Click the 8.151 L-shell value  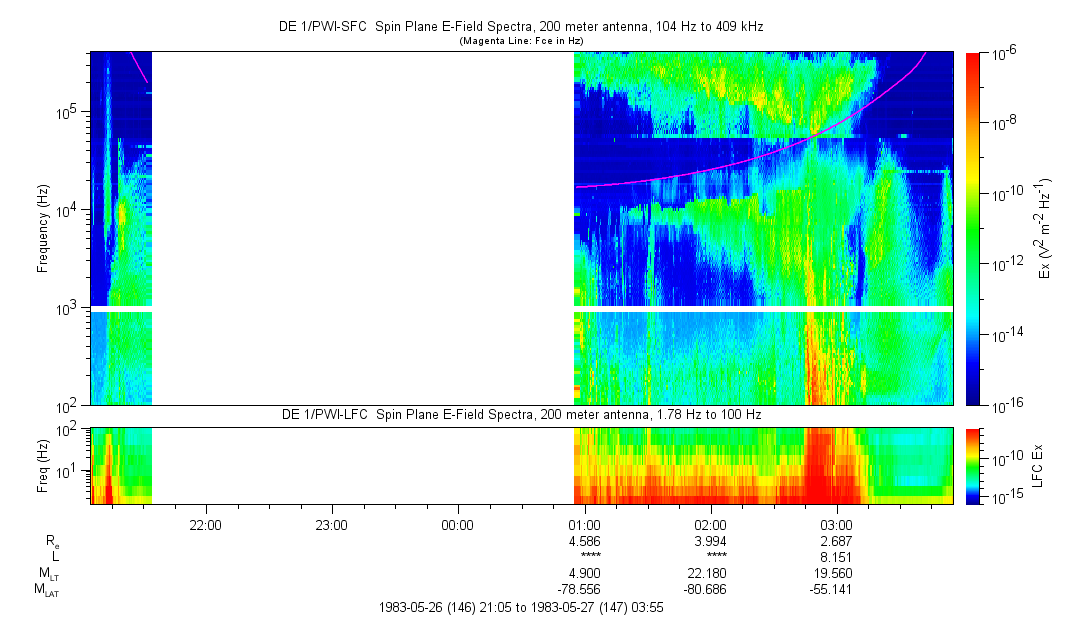pyautogui.click(x=836, y=557)
